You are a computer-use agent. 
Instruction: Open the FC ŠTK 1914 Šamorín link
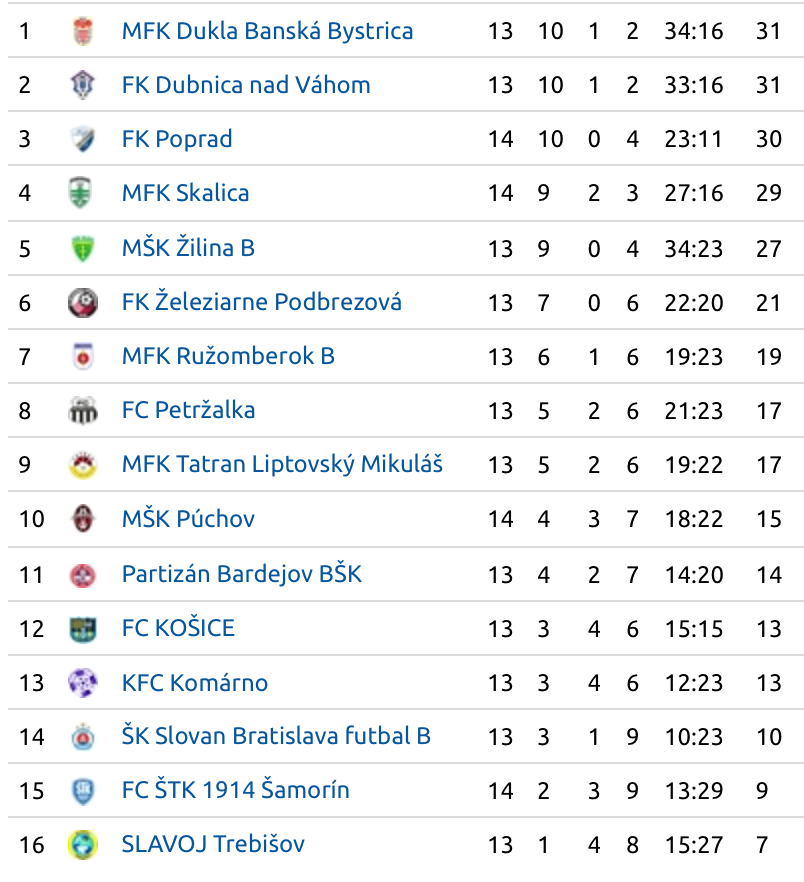click(236, 790)
